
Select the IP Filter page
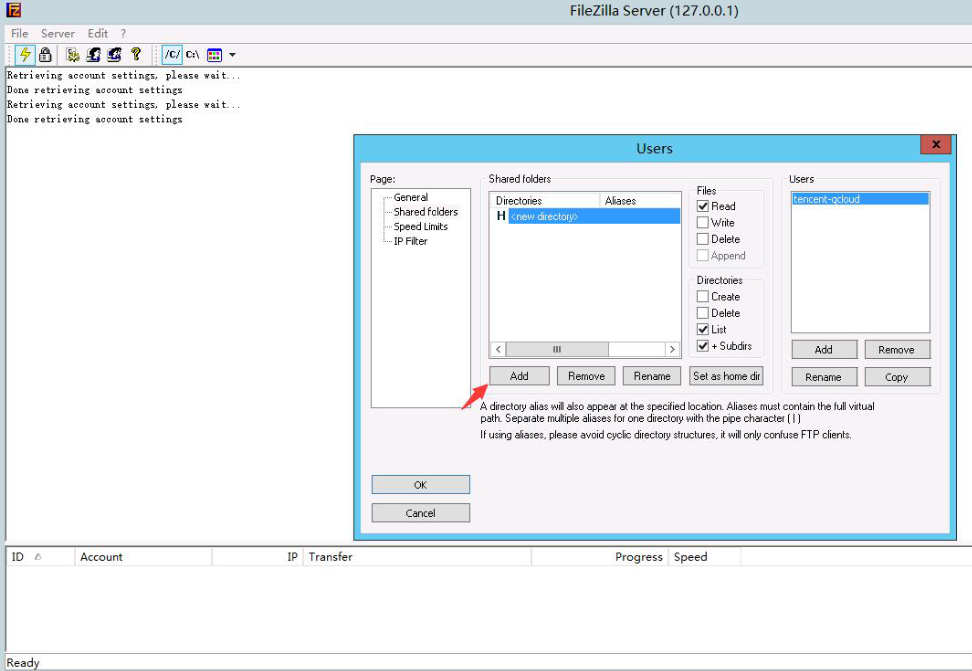pyautogui.click(x=410, y=241)
